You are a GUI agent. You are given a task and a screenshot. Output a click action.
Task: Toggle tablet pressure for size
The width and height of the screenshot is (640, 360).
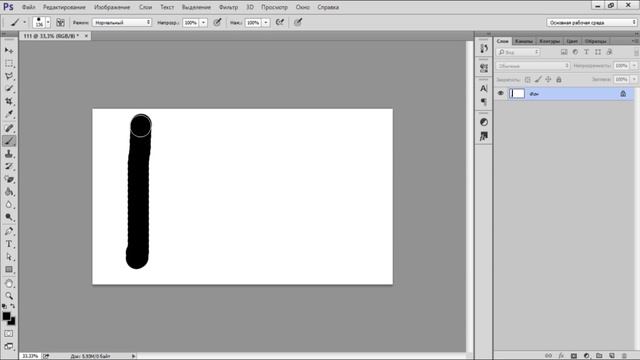[x=298, y=22]
